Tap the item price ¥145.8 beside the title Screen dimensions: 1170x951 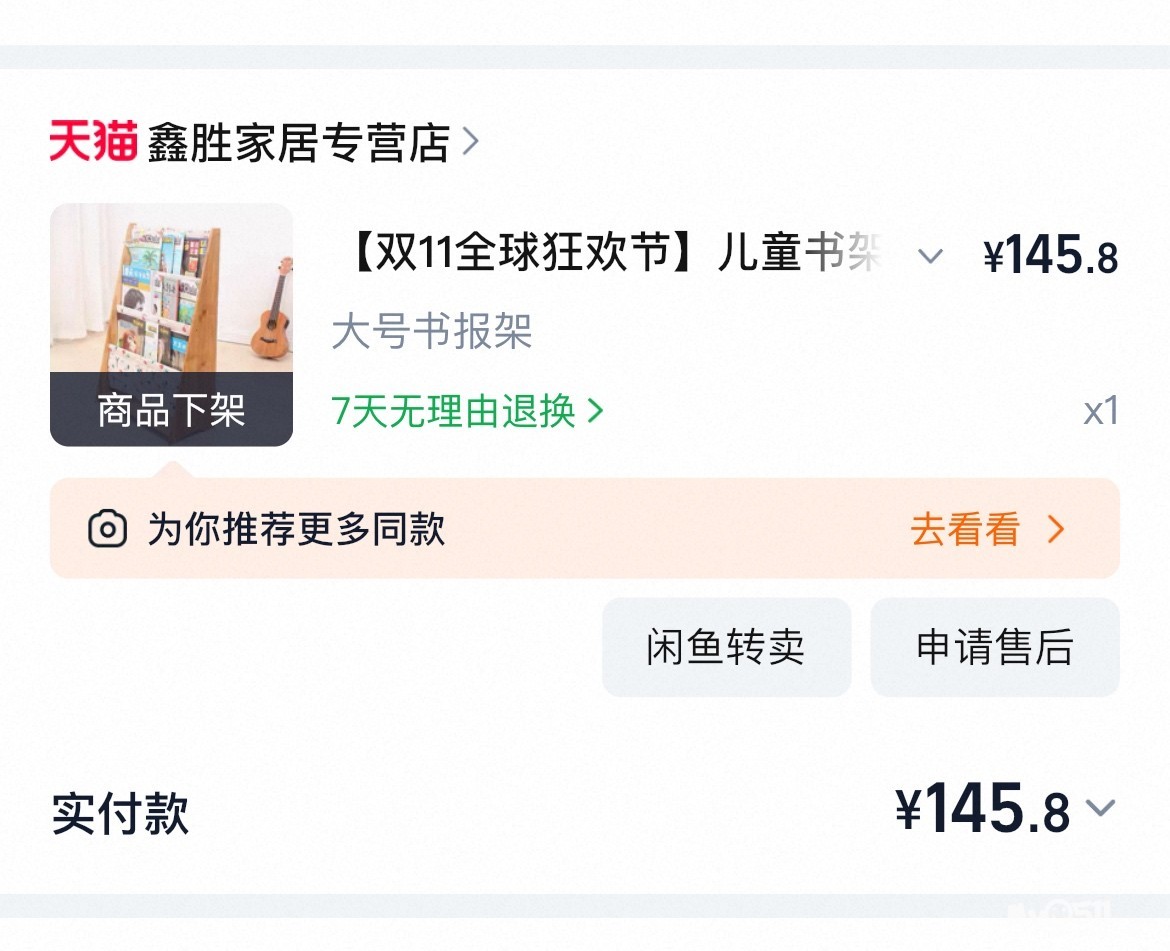pos(1051,257)
